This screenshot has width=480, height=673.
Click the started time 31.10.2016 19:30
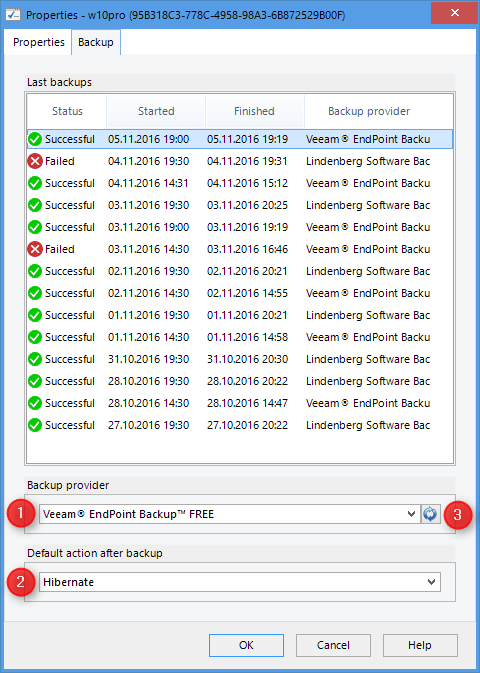click(149, 359)
